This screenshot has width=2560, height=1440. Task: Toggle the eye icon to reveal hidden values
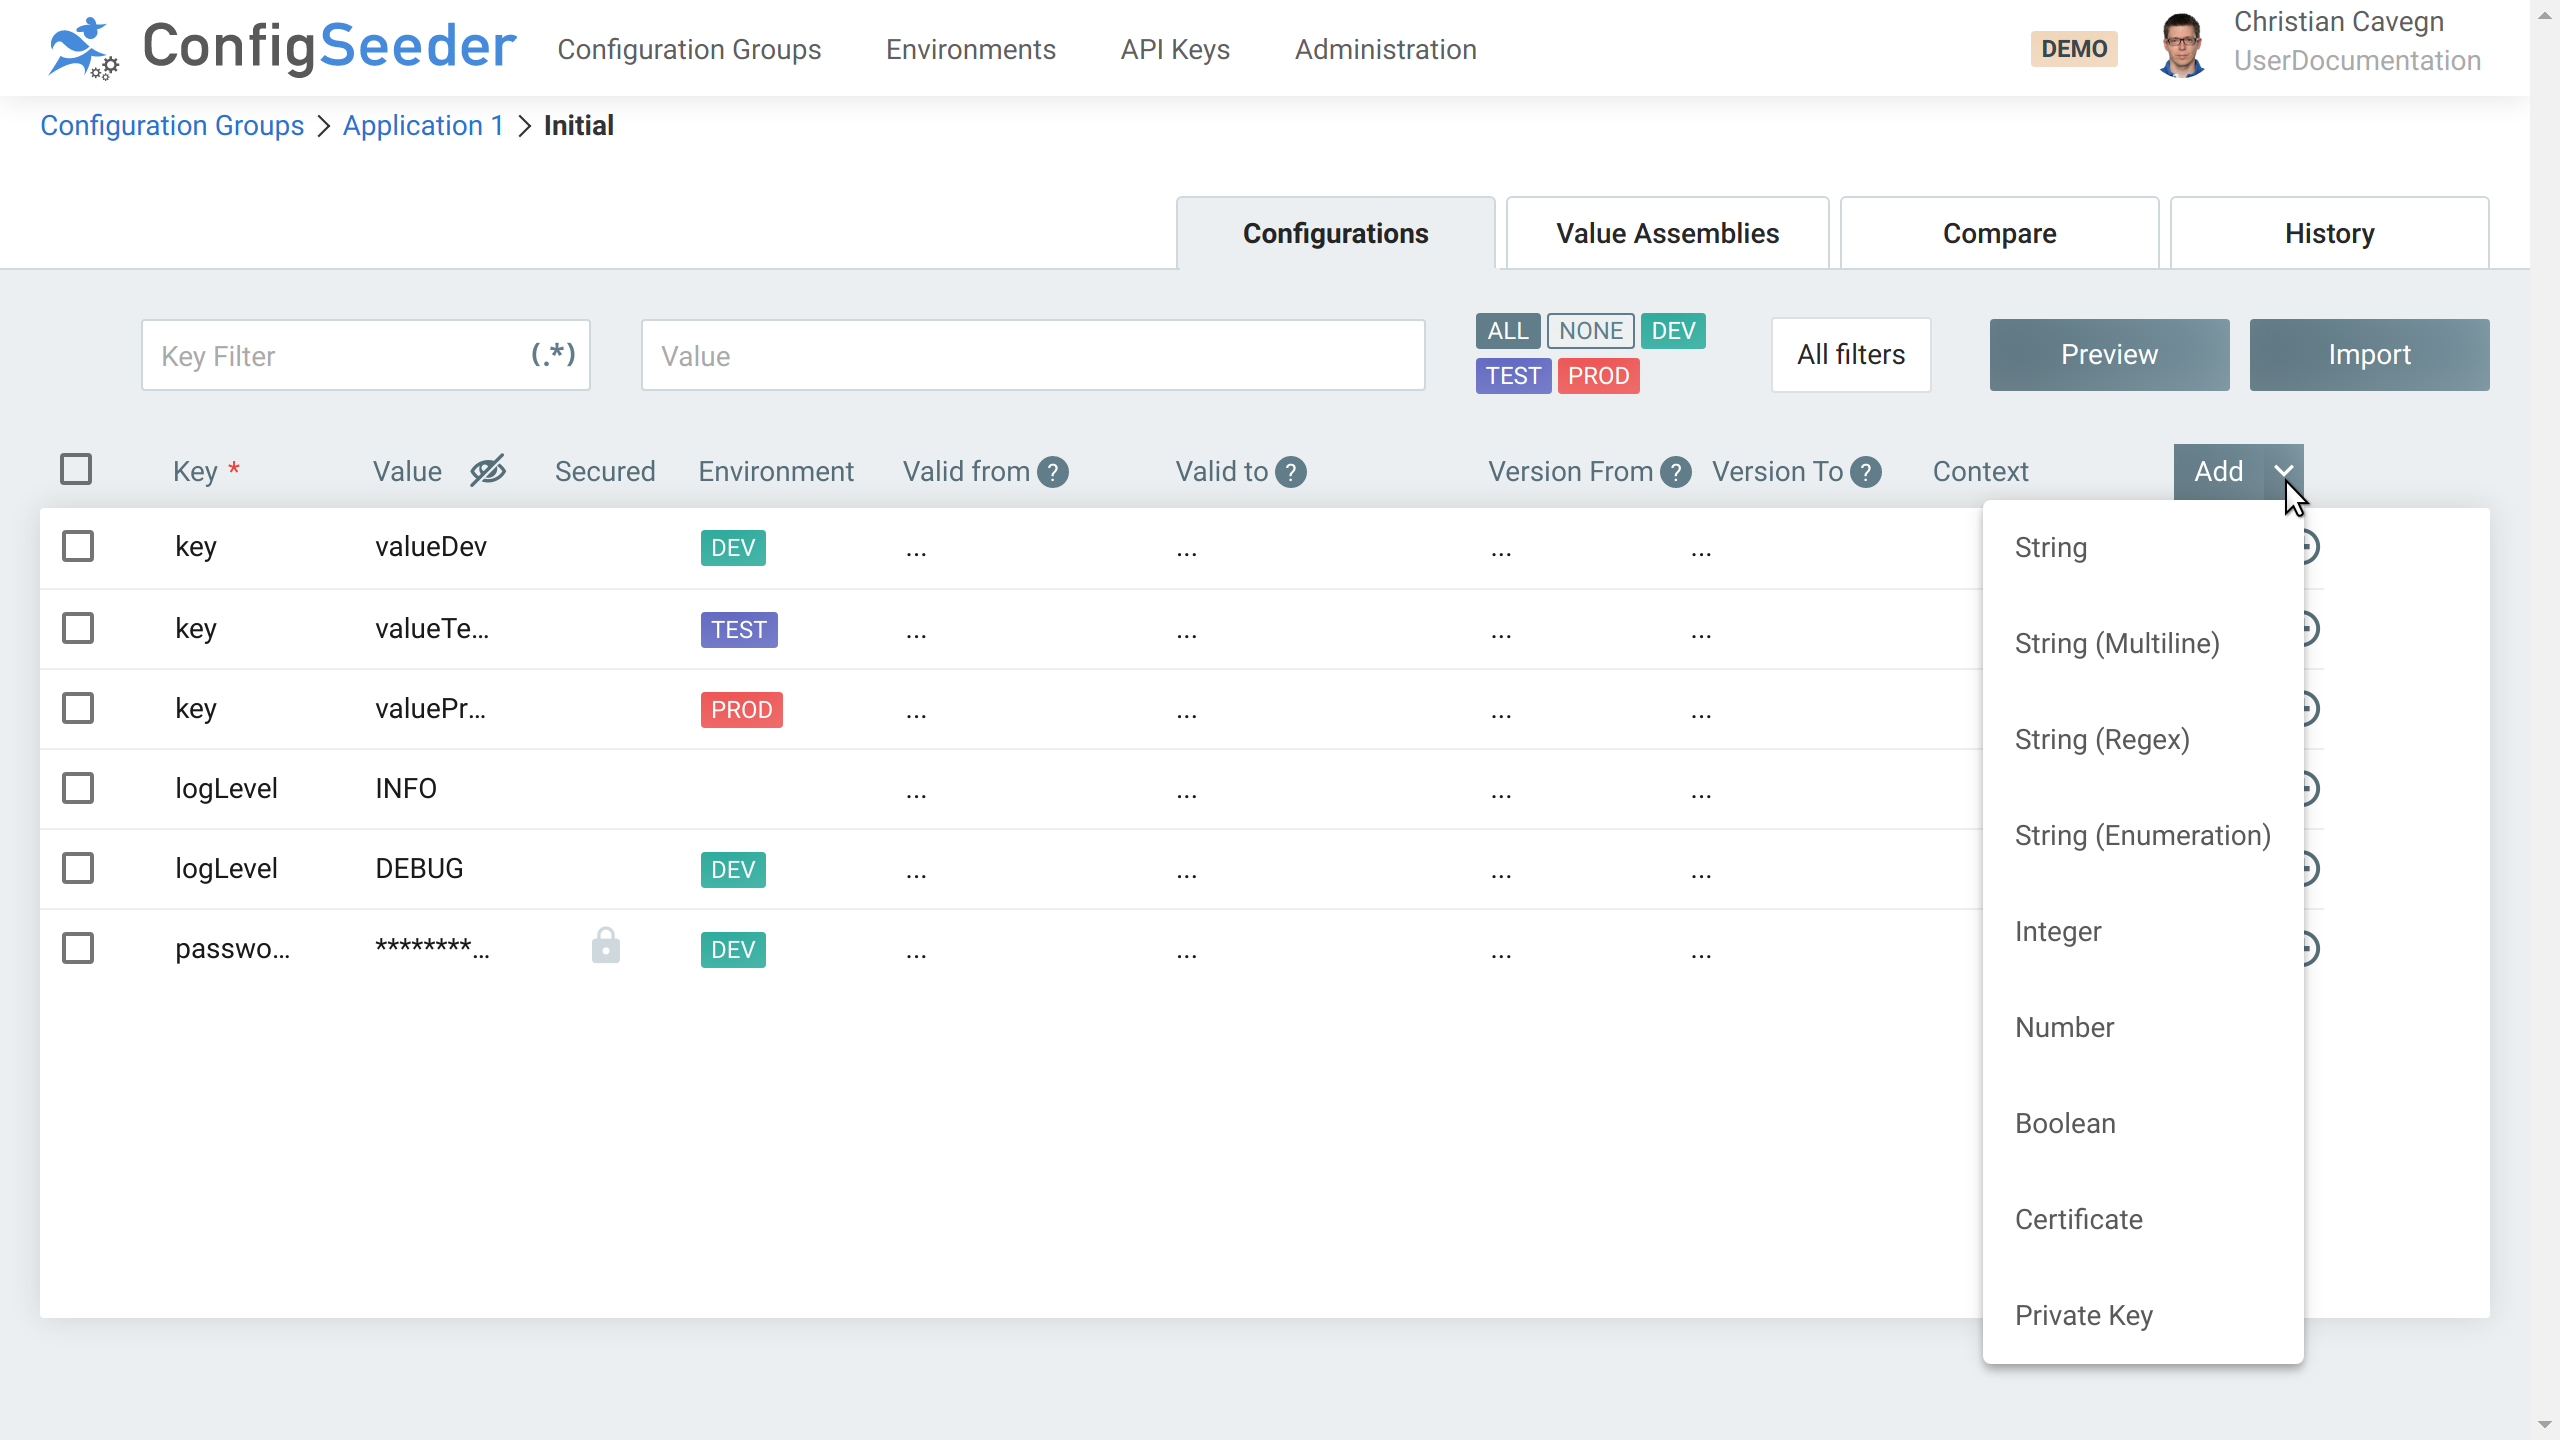(x=487, y=471)
